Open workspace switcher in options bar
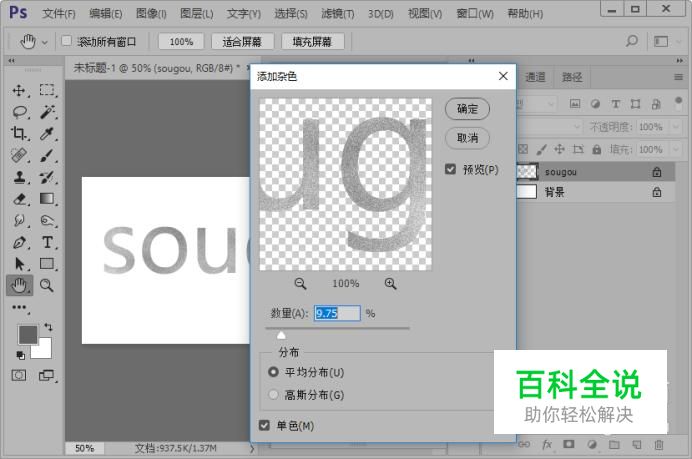The image size is (692, 459). [x=661, y=41]
